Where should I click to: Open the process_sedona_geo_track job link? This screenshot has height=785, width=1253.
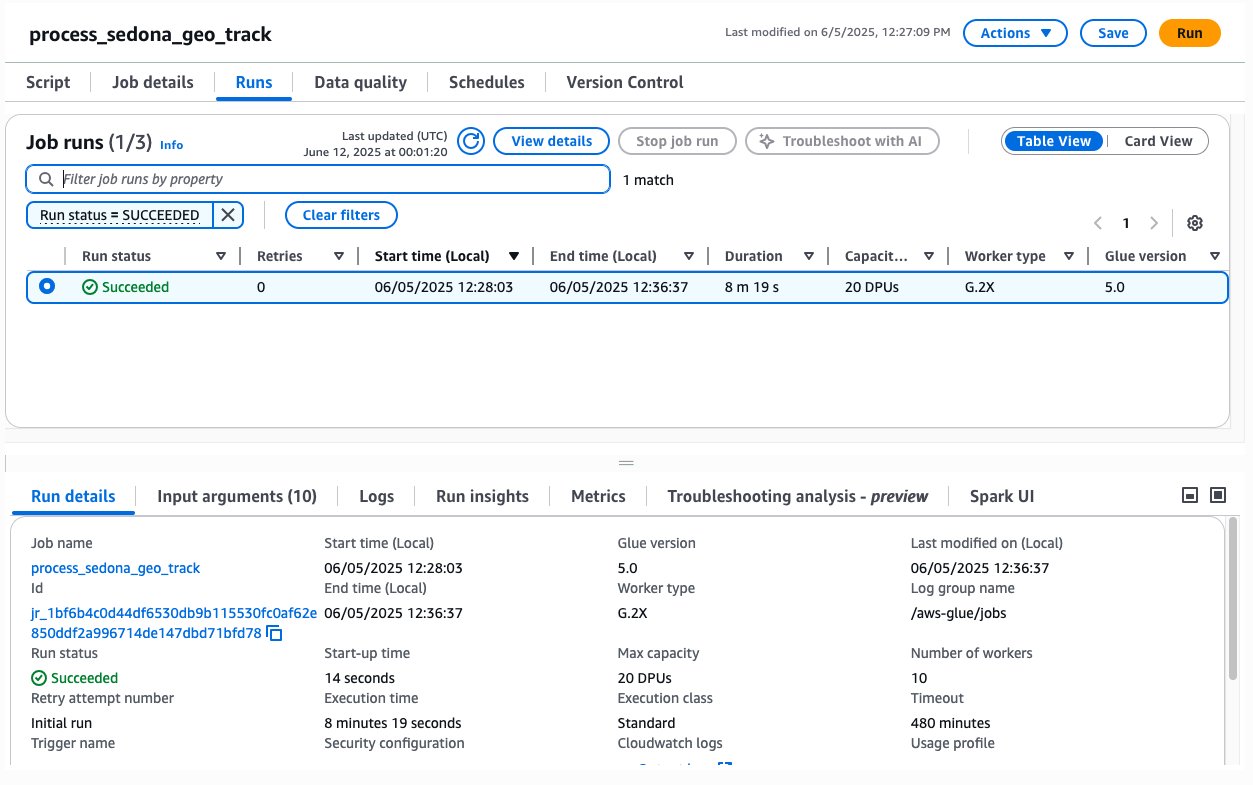pyautogui.click(x=115, y=567)
